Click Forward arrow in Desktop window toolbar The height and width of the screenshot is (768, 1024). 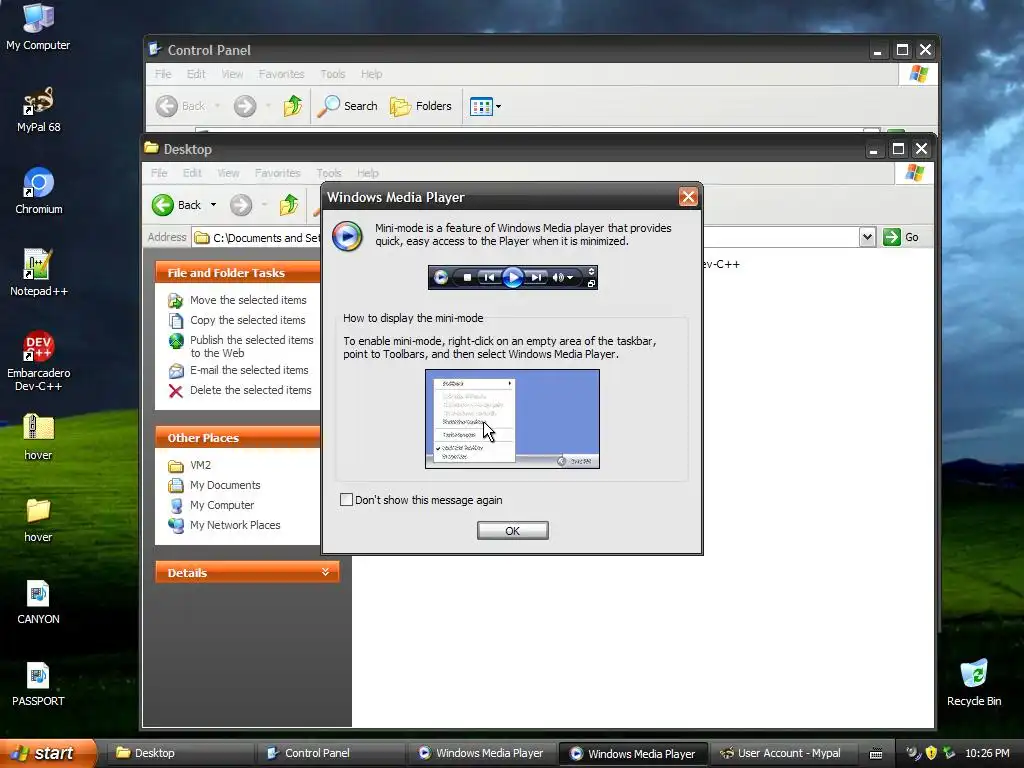coord(241,205)
